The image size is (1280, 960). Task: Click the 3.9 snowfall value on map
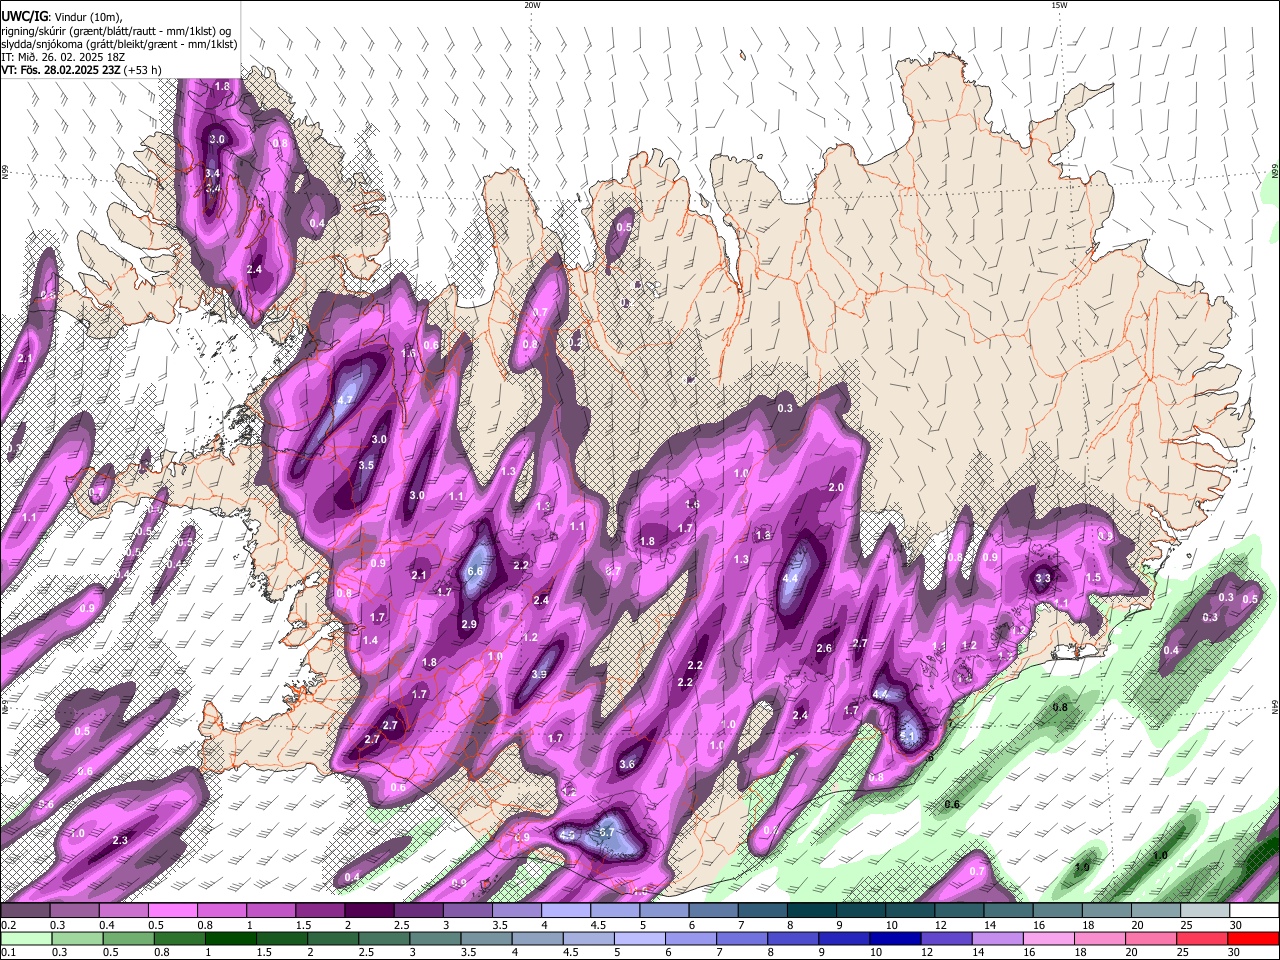539,675
